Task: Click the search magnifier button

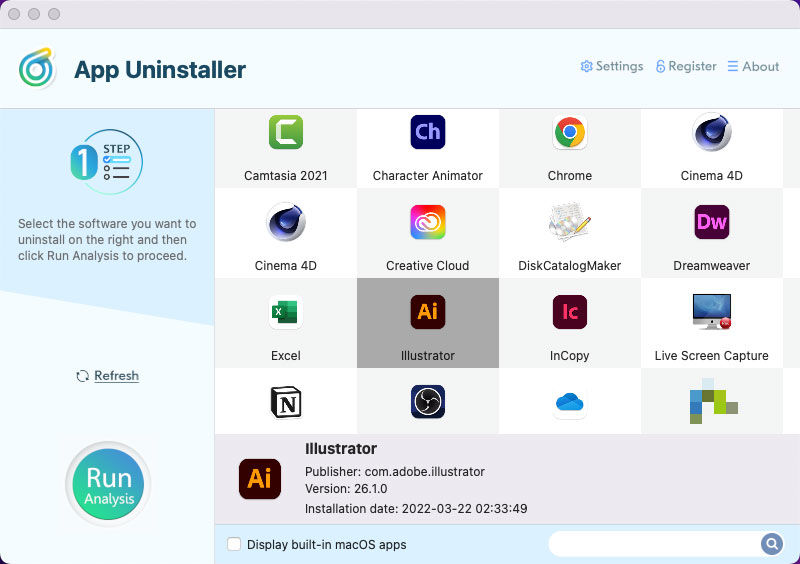Action: pos(772,544)
